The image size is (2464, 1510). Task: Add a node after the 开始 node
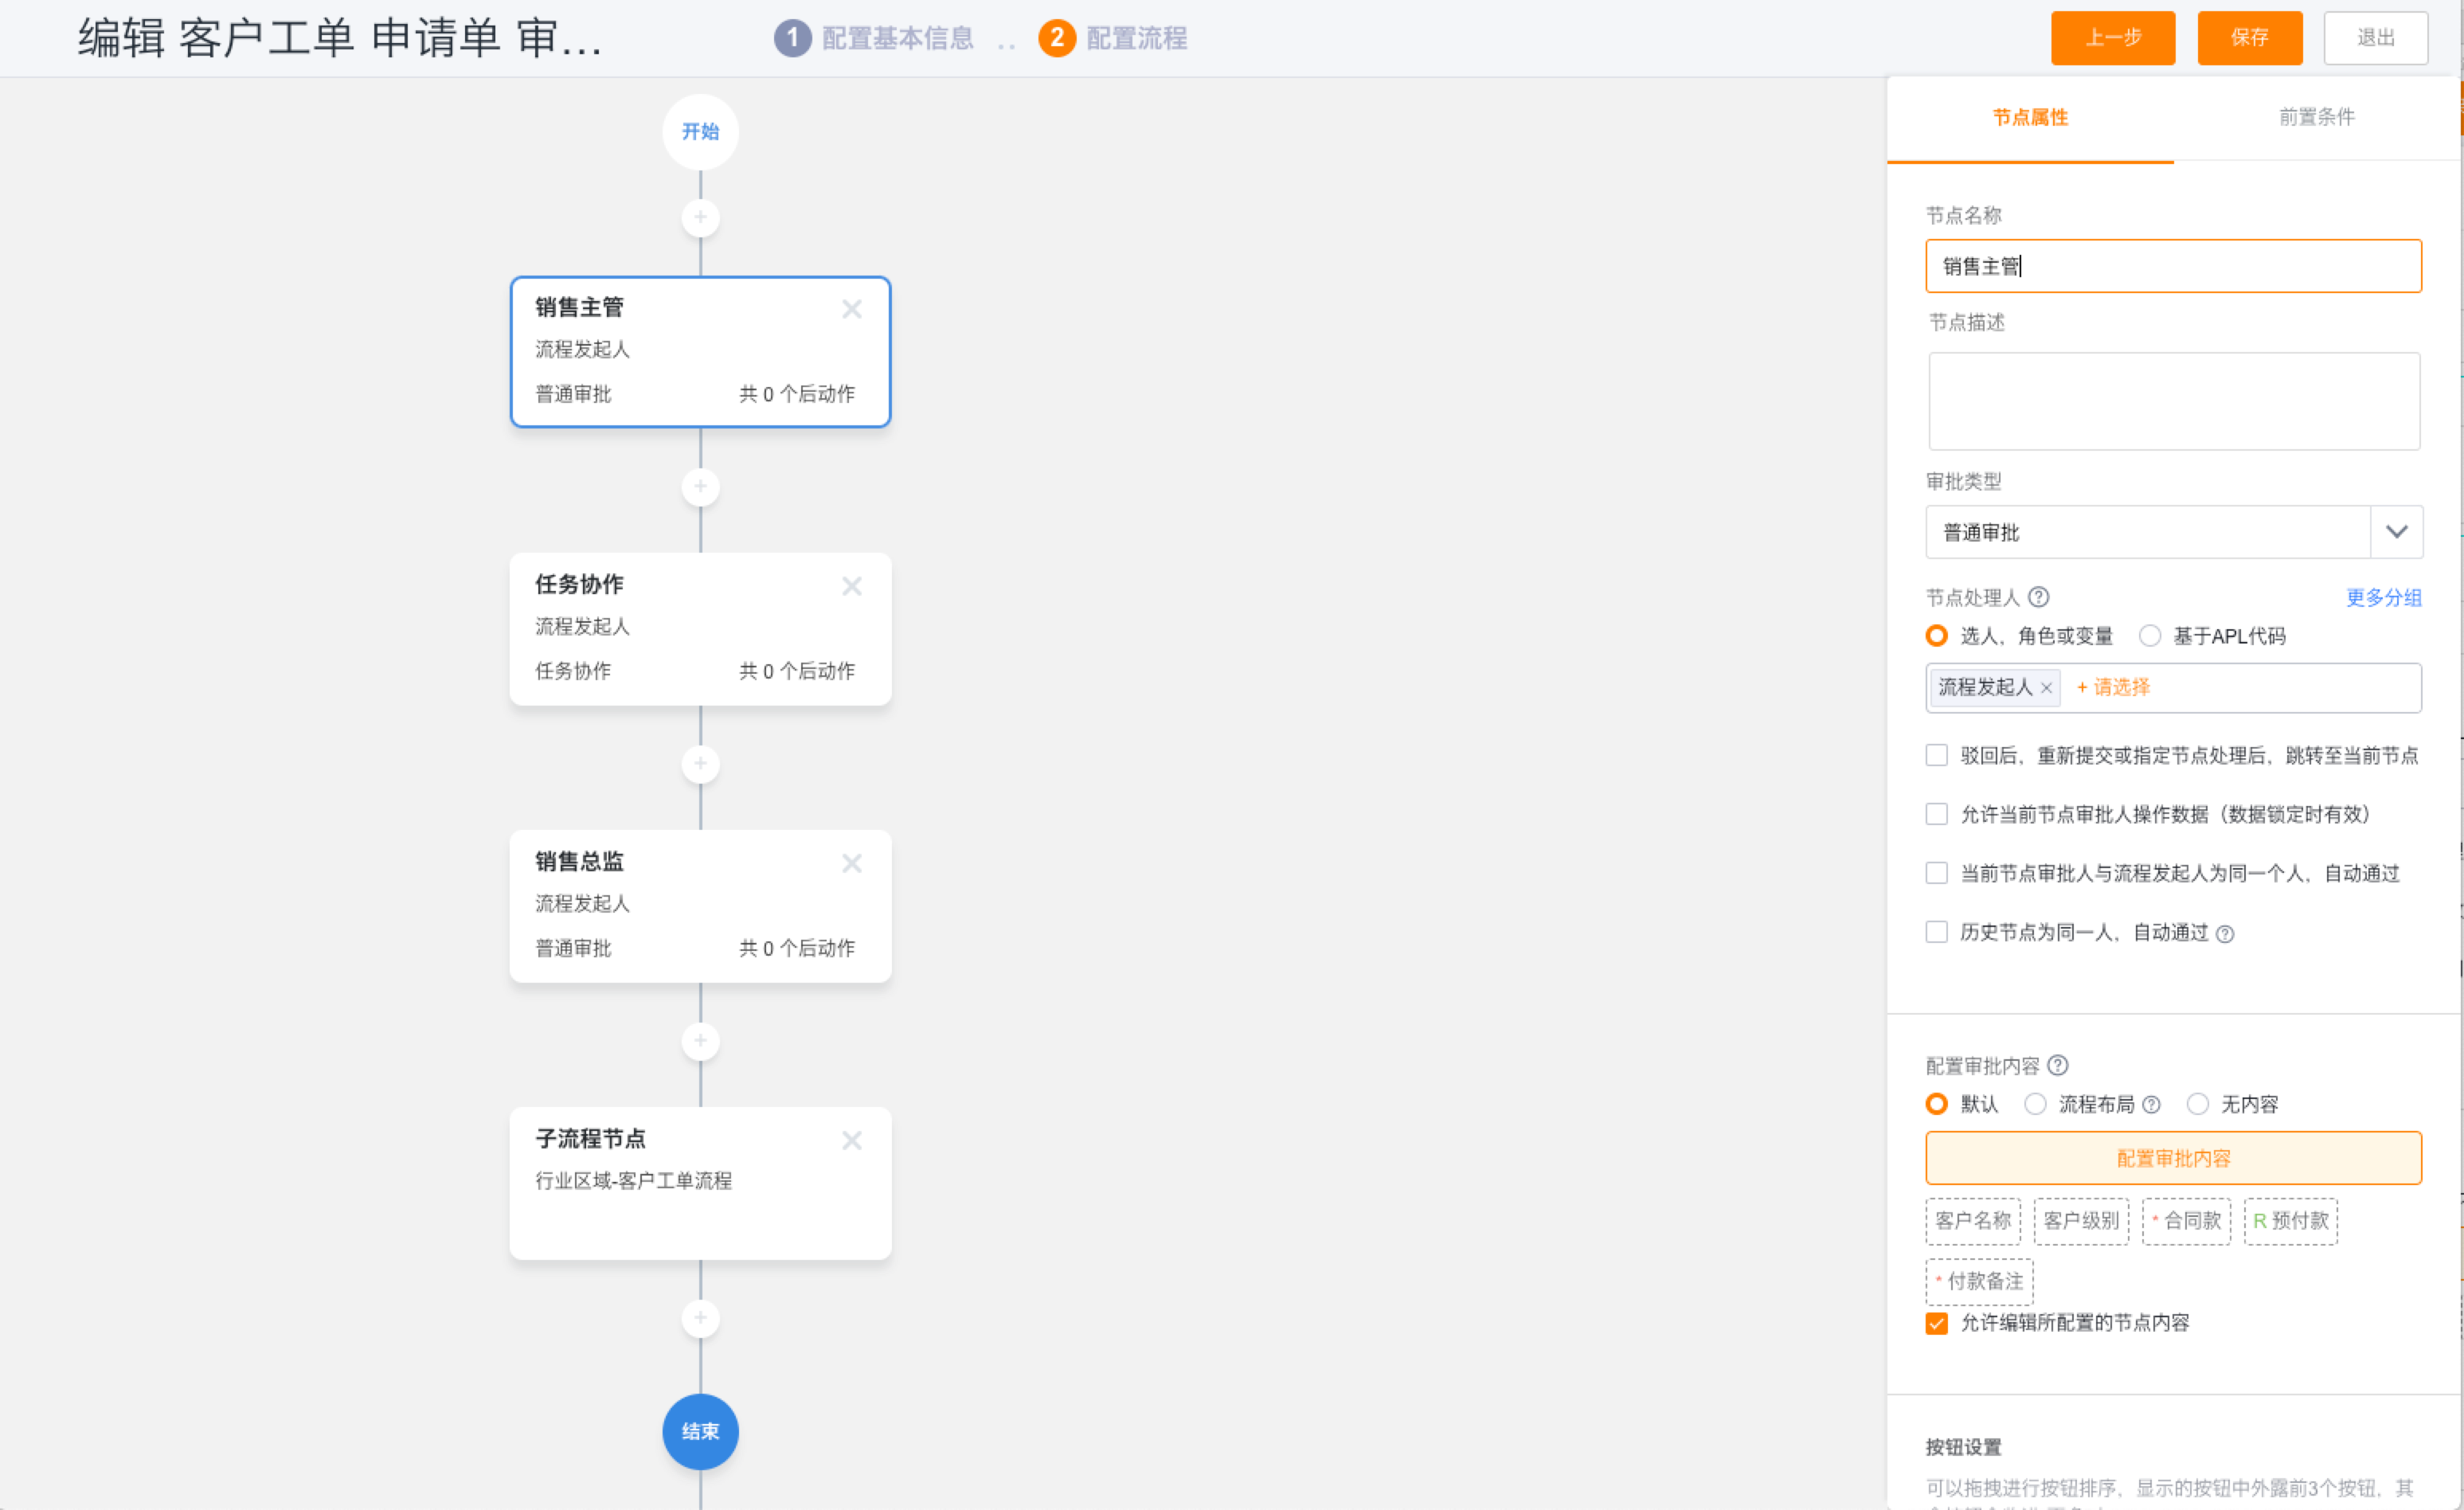pos(700,217)
